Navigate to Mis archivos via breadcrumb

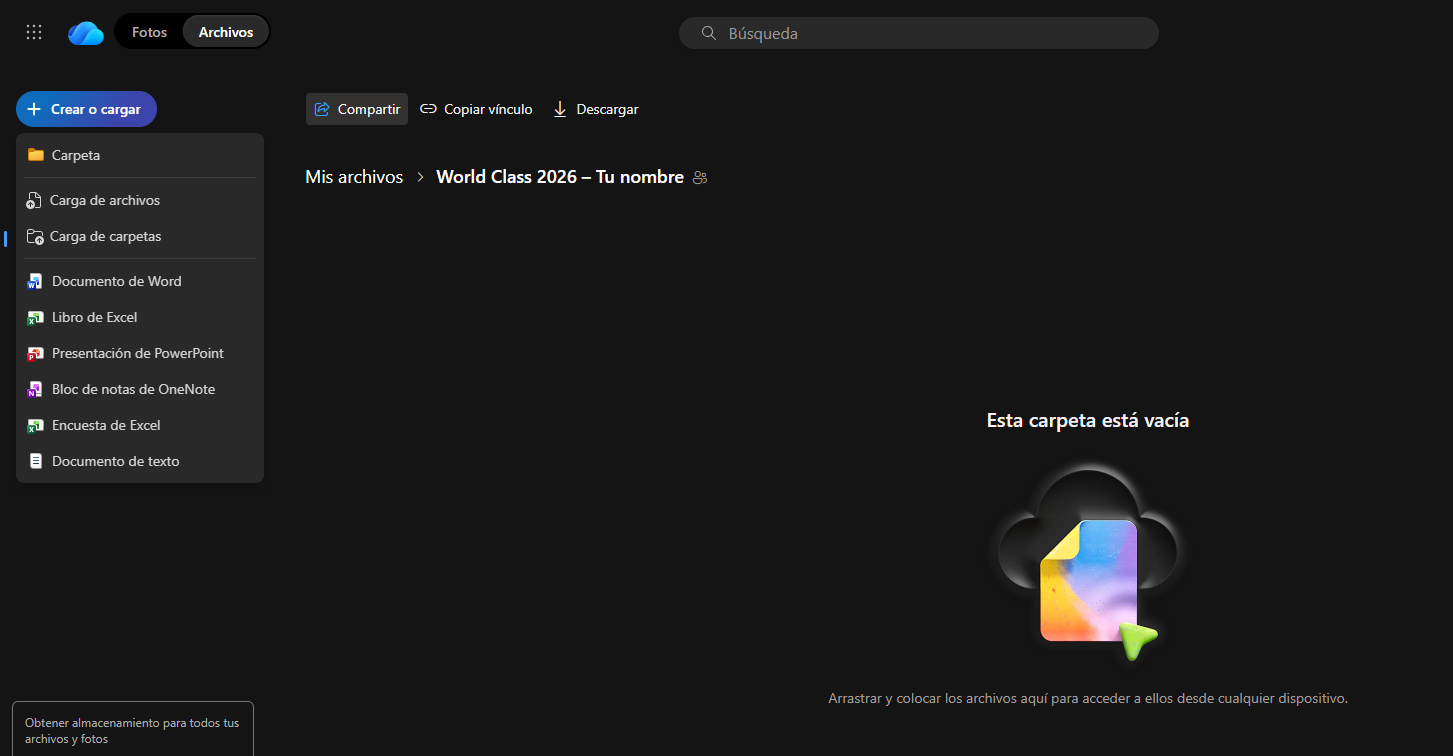coord(354,176)
